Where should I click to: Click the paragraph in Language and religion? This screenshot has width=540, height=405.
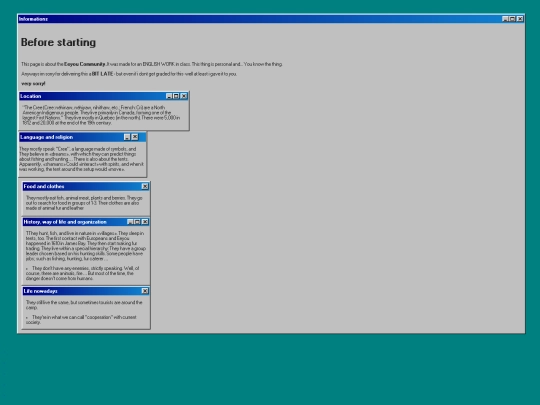[x=82, y=159]
